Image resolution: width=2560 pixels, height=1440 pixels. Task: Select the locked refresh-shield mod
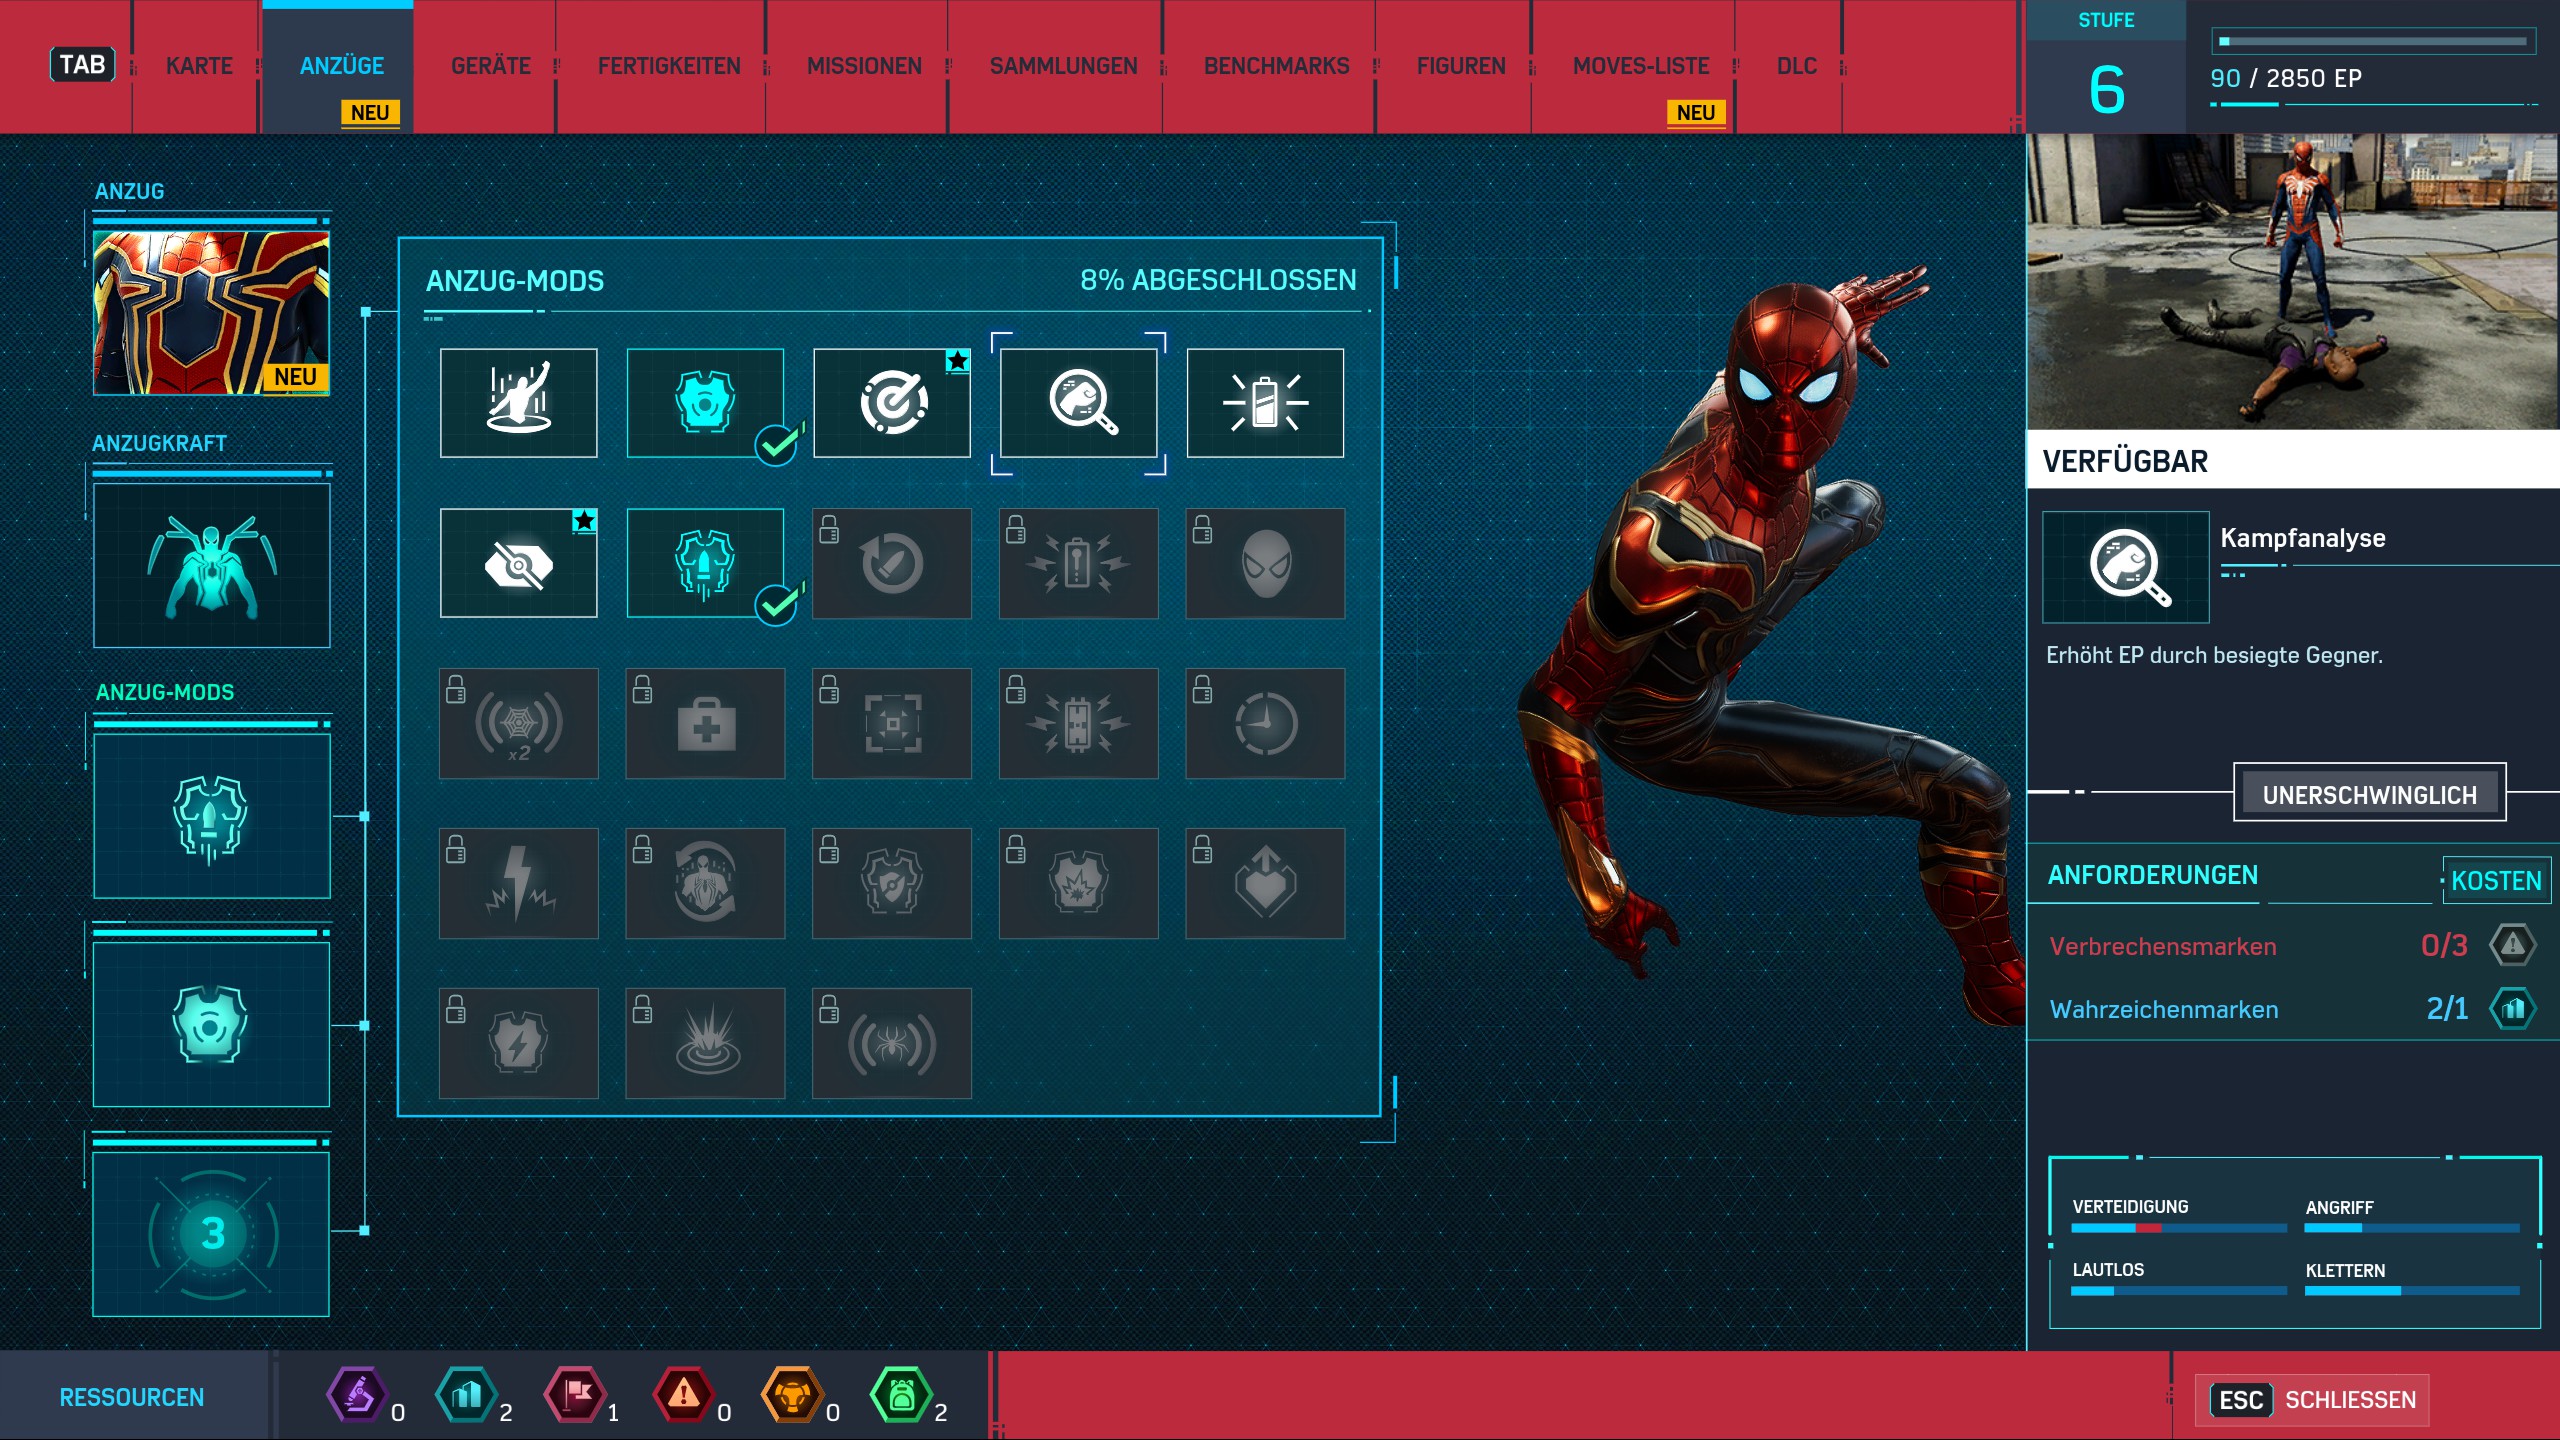(x=892, y=563)
